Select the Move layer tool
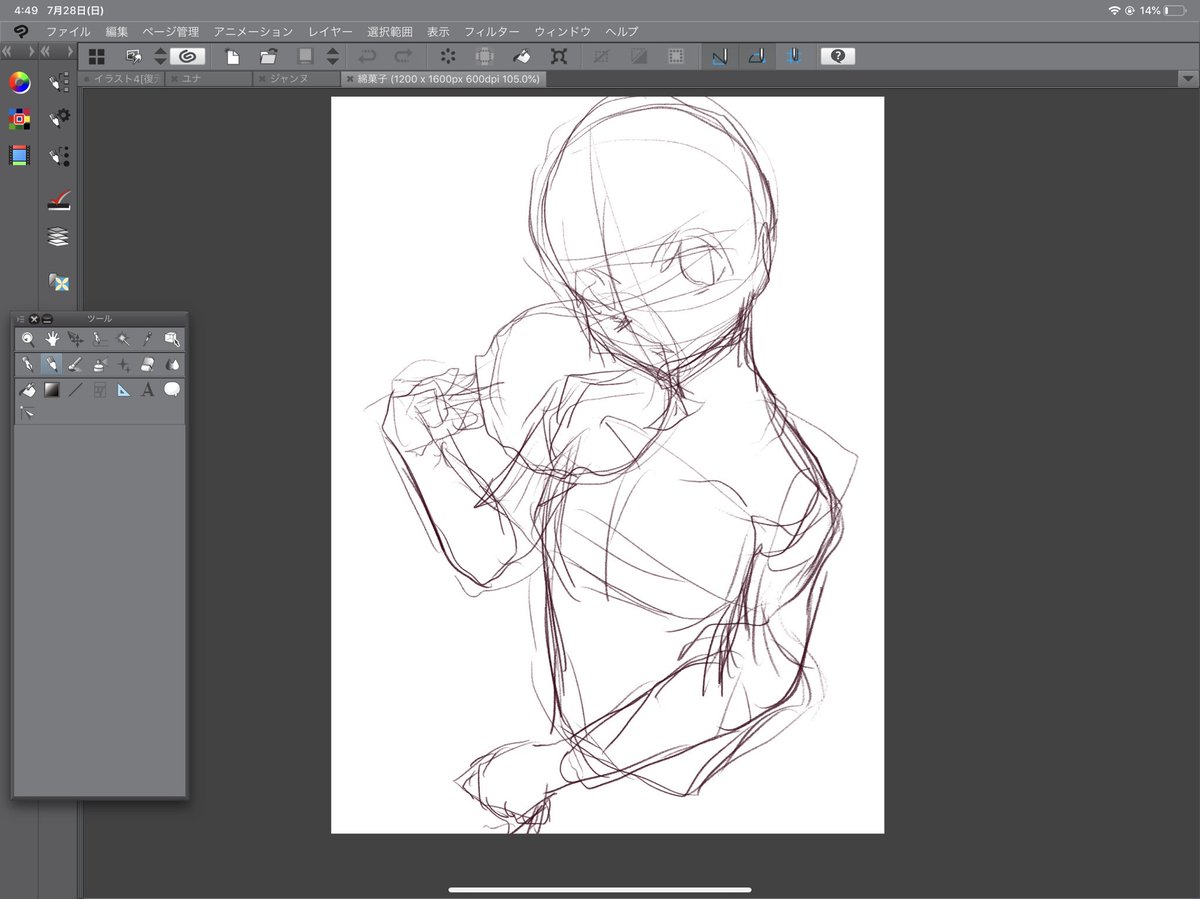 pyautogui.click(x=75, y=340)
